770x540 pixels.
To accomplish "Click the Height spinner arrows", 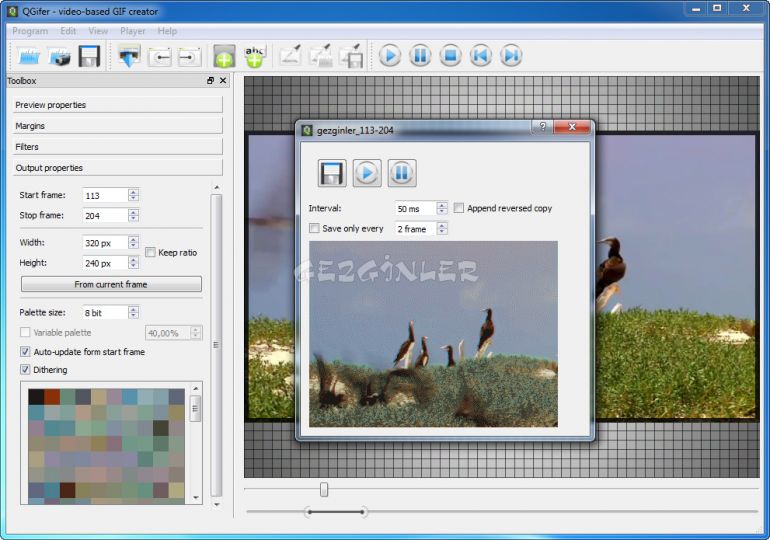I will click(134, 263).
